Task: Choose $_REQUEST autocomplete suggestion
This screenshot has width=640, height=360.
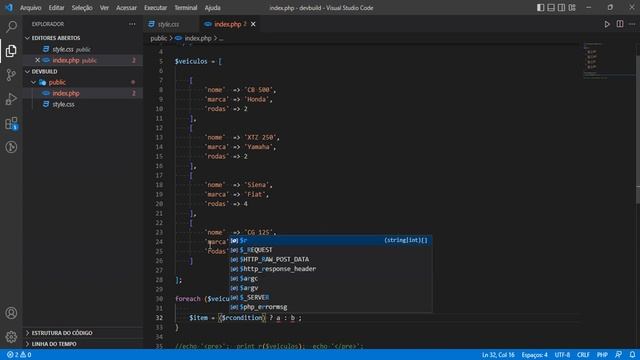Action: click(x=331, y=250)
